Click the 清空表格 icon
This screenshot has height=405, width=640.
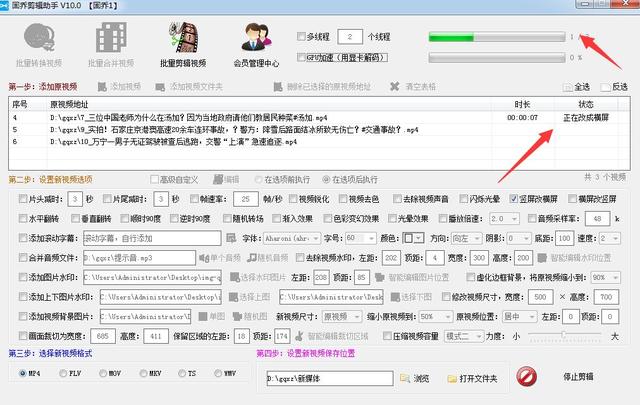[x=394, y=87]
